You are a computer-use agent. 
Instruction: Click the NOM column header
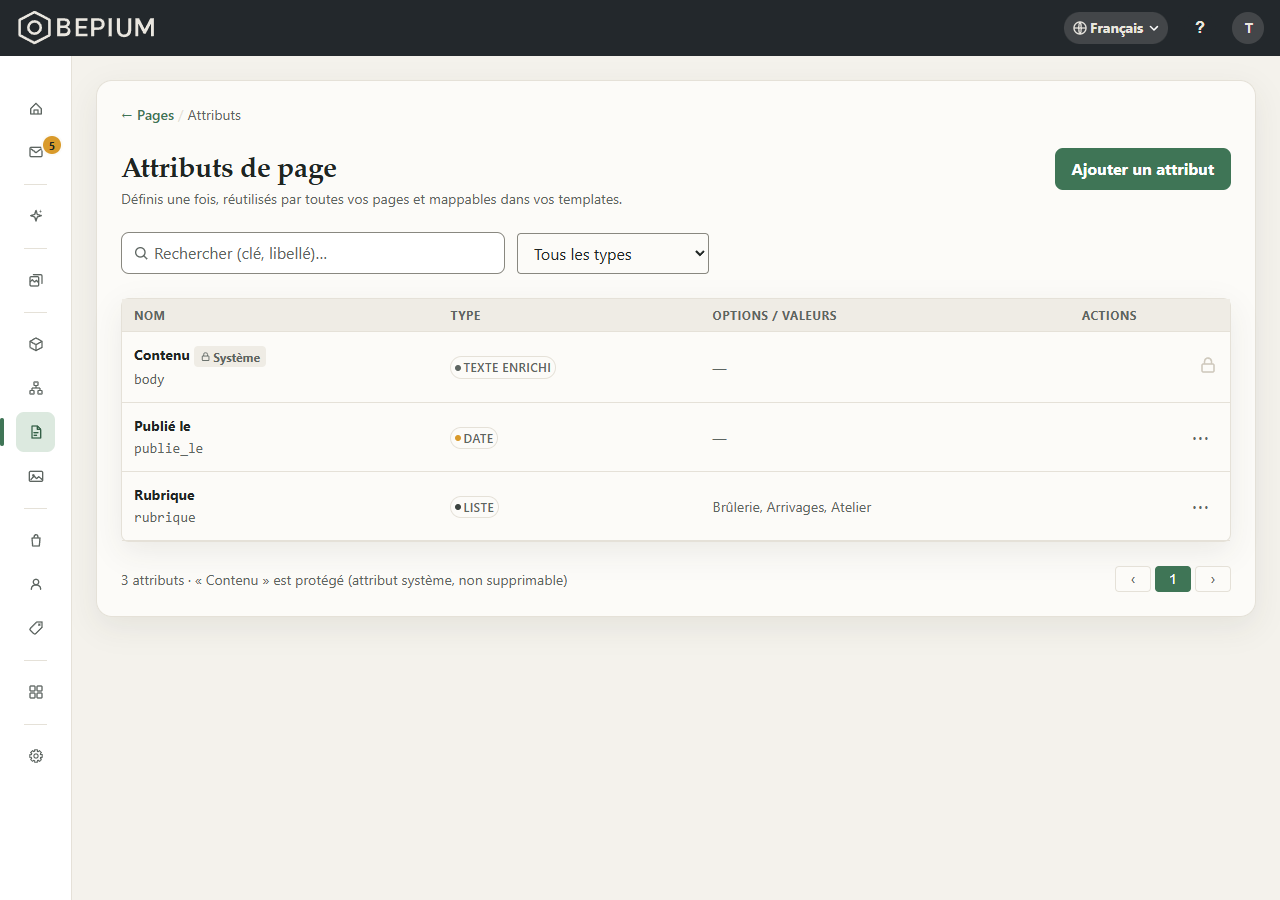(149, 315)
